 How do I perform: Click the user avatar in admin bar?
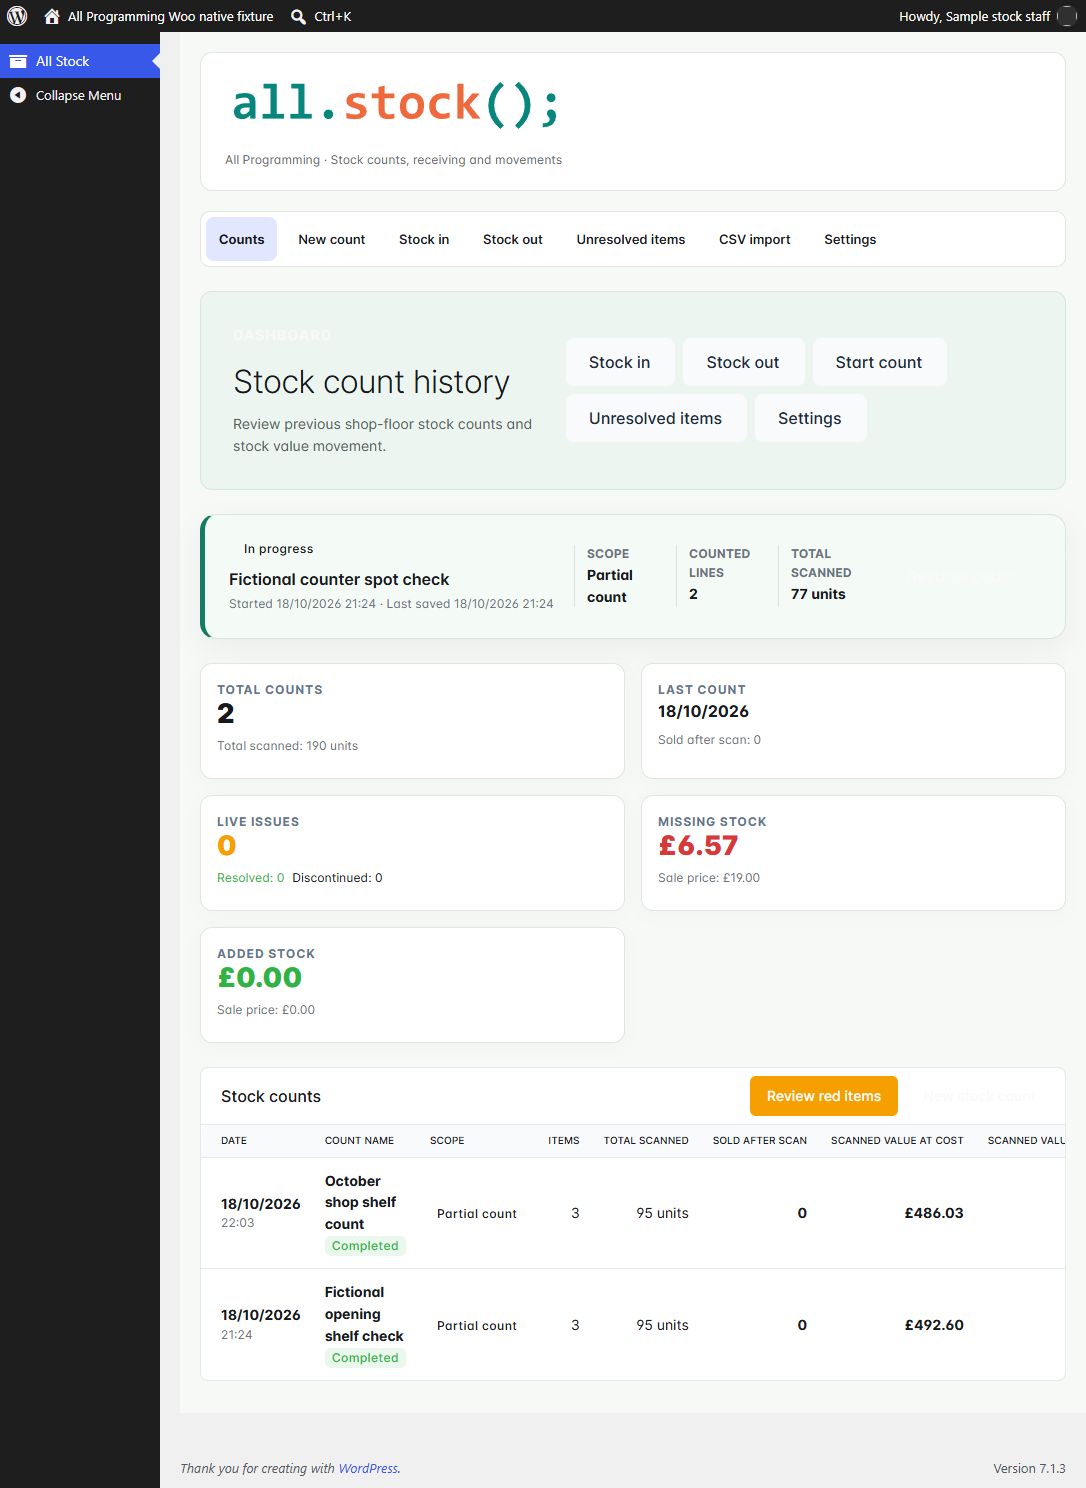tap(1066, 16)
